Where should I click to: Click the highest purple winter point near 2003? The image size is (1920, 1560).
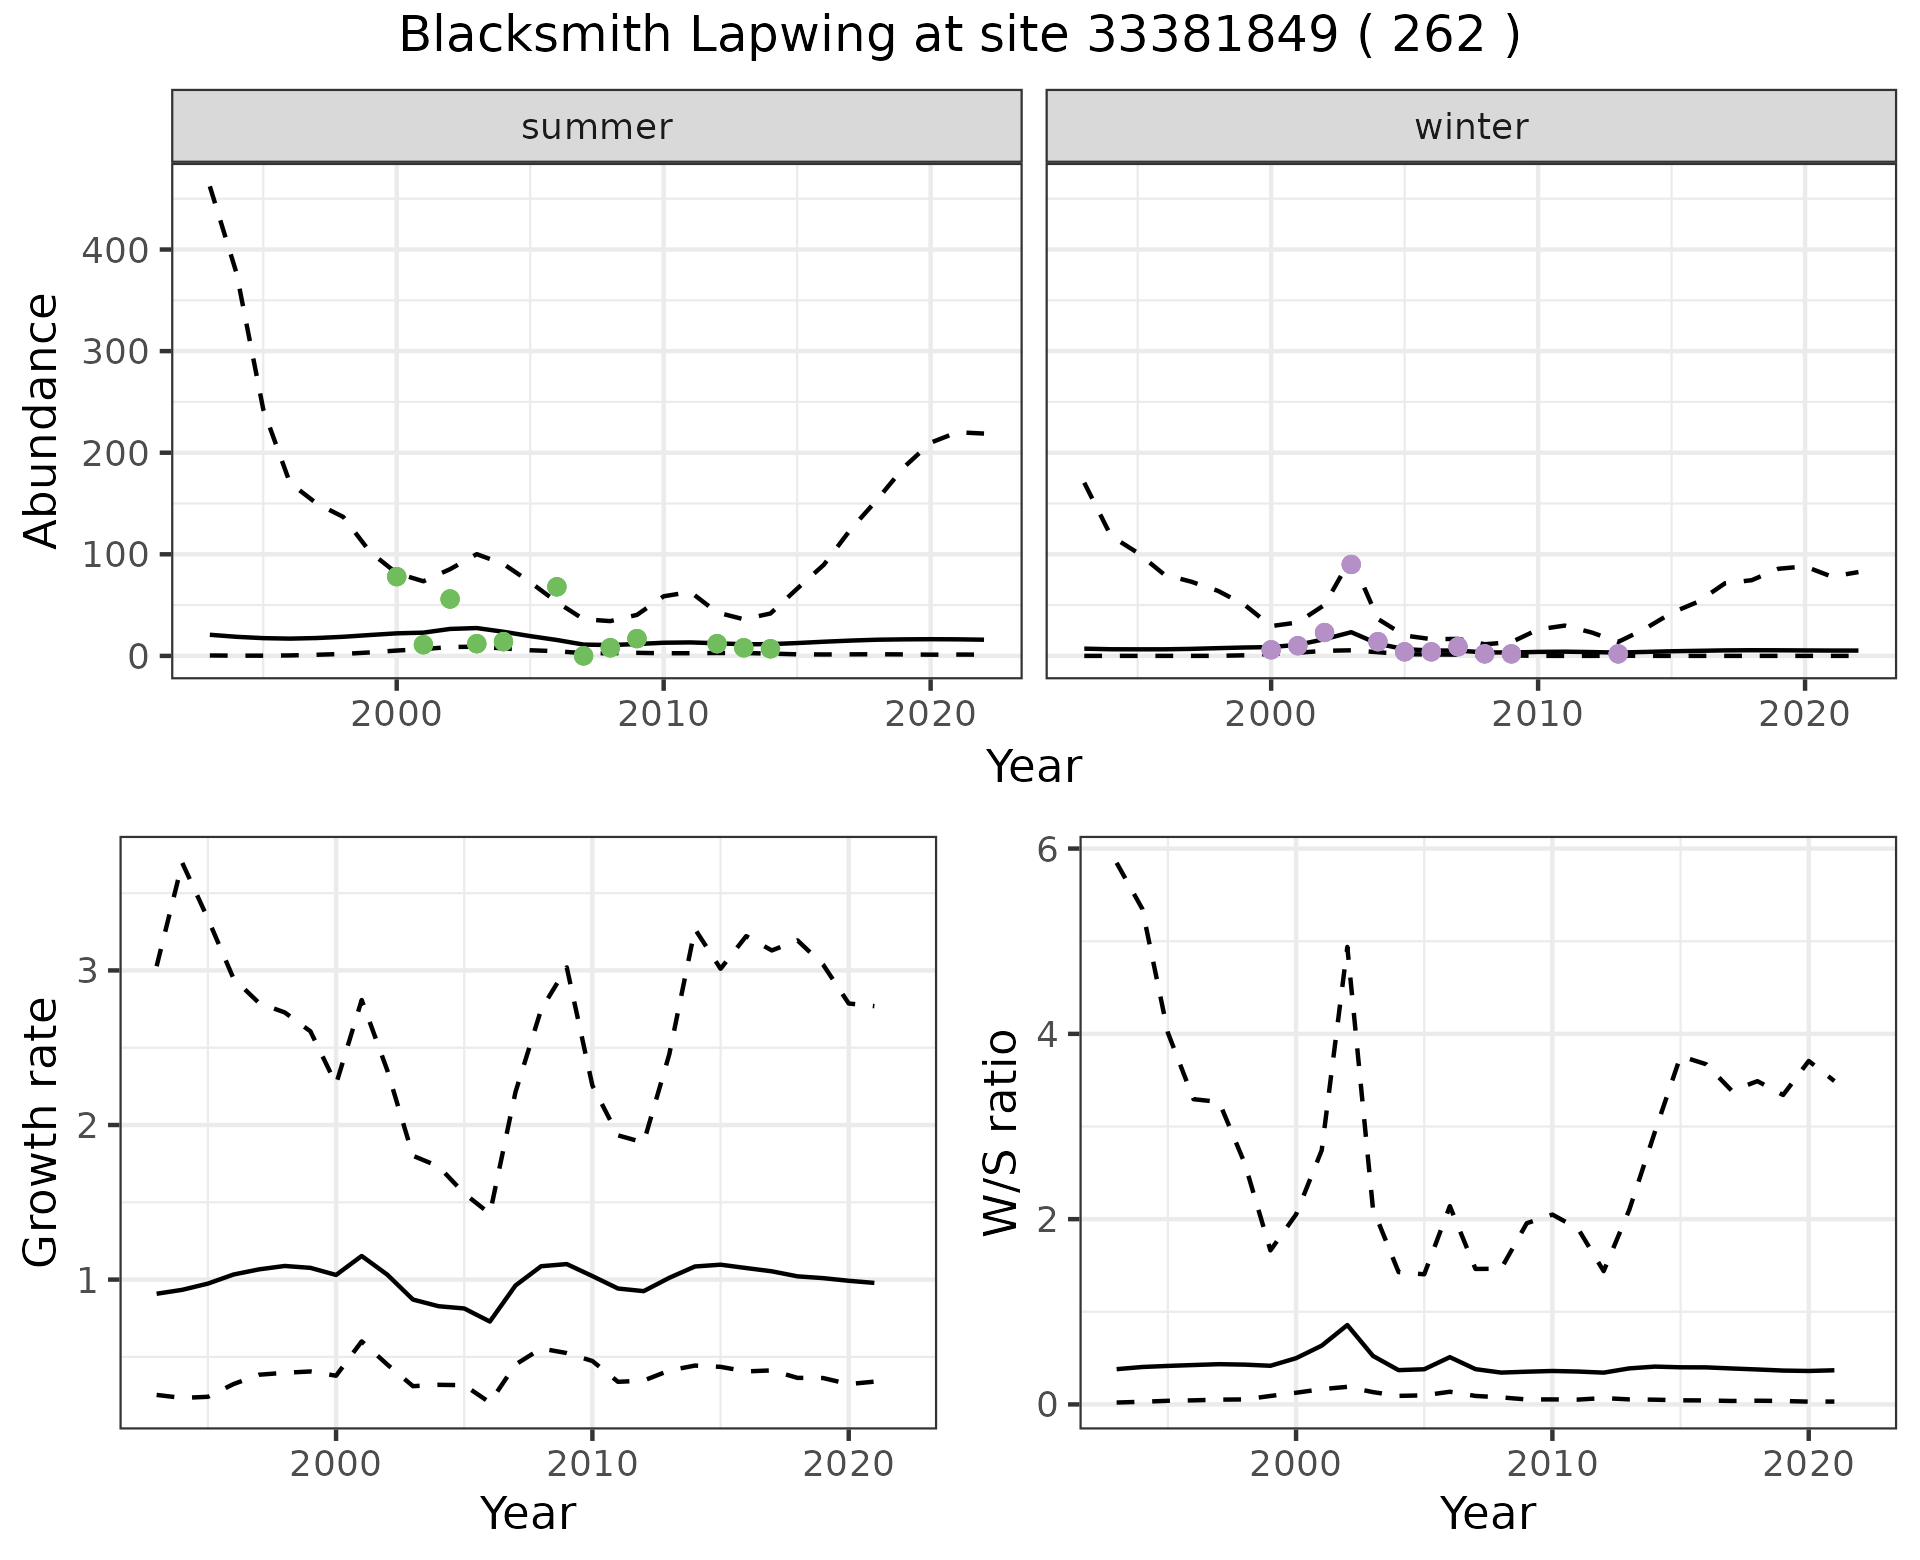click(x=1351, y=564)
